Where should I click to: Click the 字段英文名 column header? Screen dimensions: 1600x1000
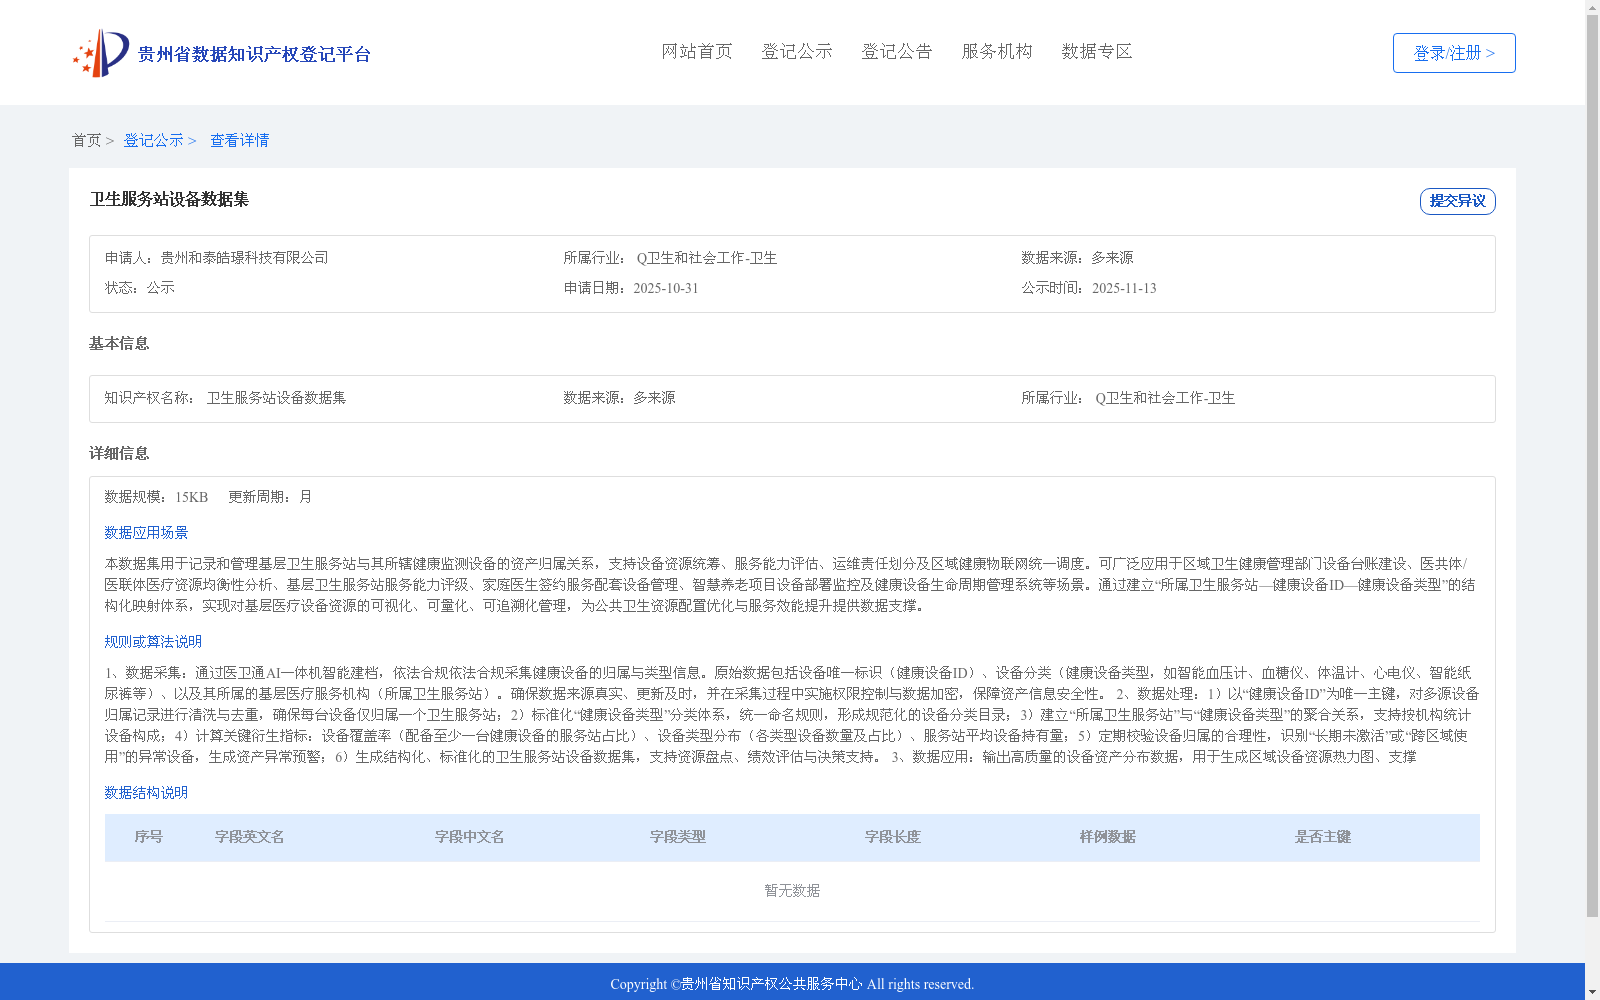[x=250, y=837]
